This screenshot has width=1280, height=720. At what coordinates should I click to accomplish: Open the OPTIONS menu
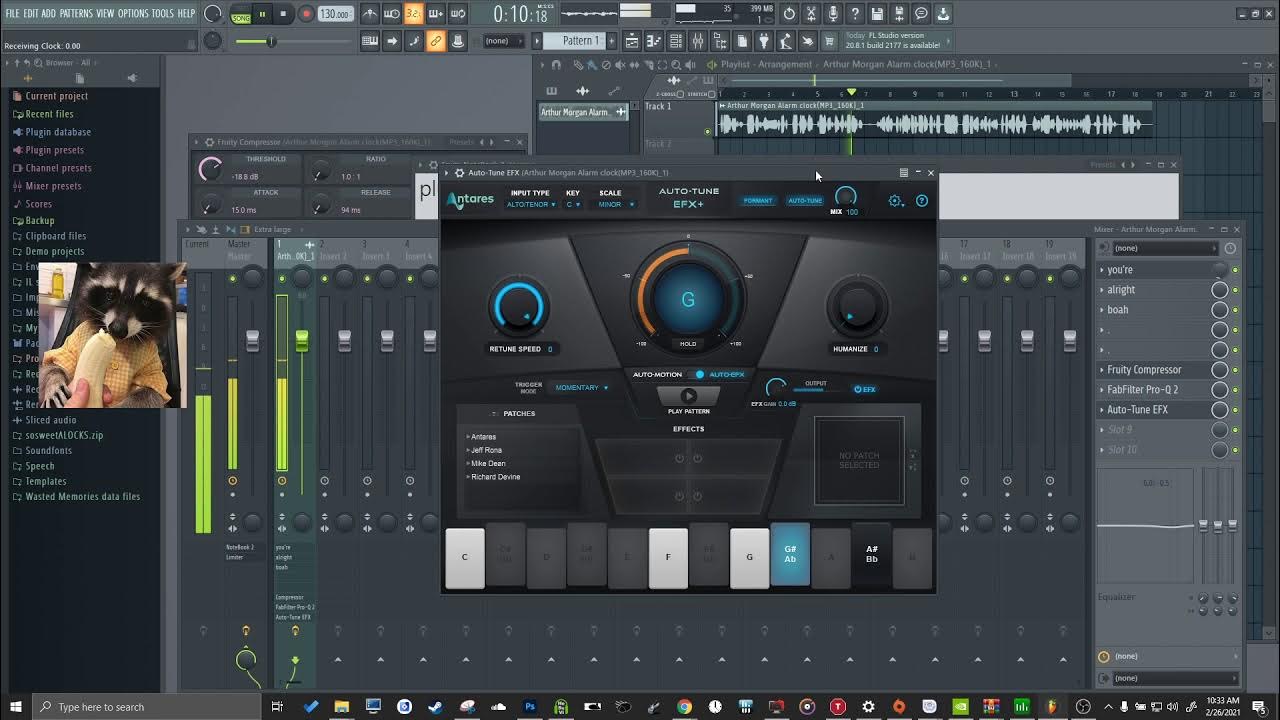click(133, 14)
